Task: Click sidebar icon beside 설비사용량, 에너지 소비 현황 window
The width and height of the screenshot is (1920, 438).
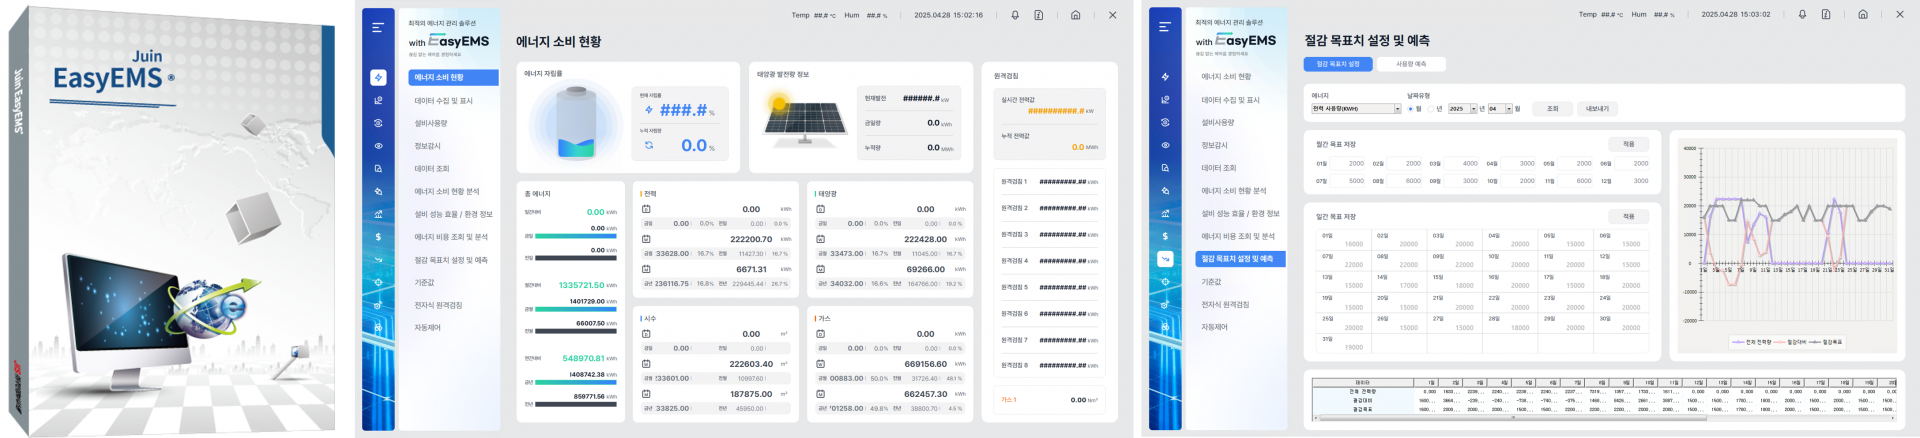Action: click(x=378, y=123)
